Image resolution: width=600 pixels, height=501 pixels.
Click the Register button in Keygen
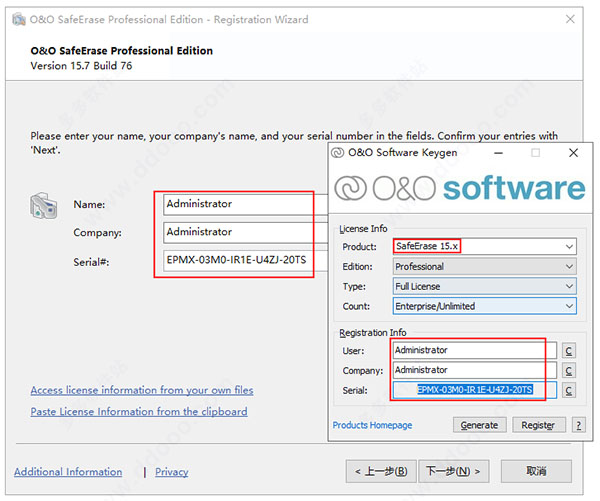tap(539, 425)
